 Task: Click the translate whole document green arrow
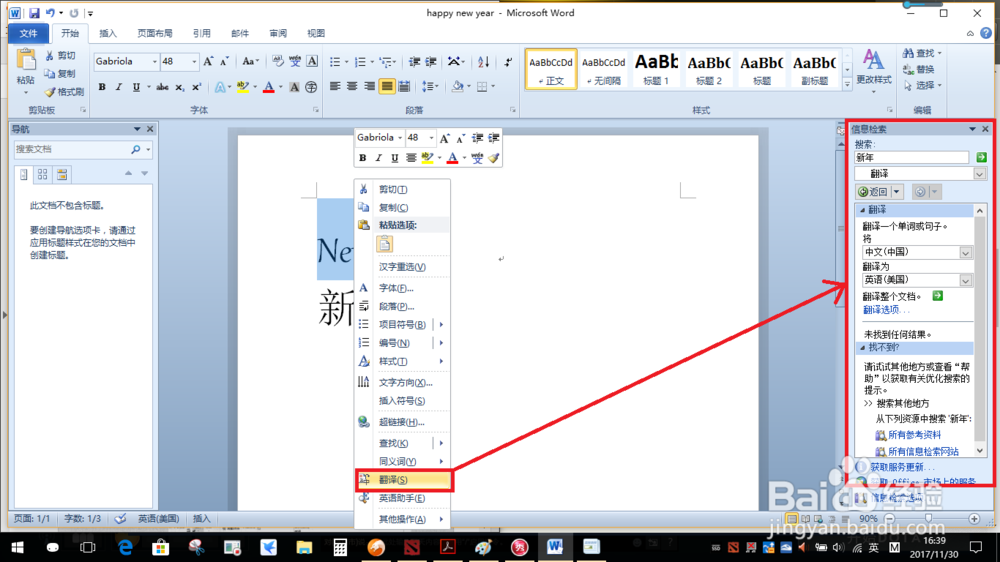pyautogui.click(x=938, y=295)
